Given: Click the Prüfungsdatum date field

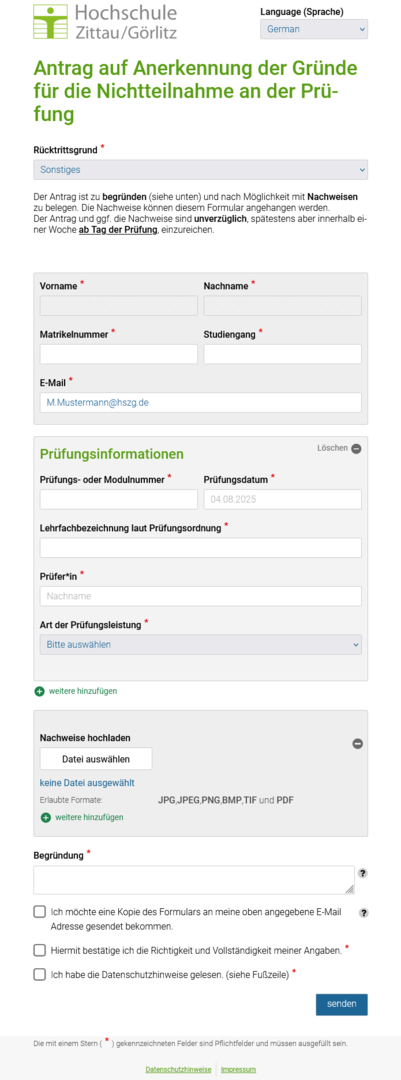Looking at the screenshot, I should 282,499.
